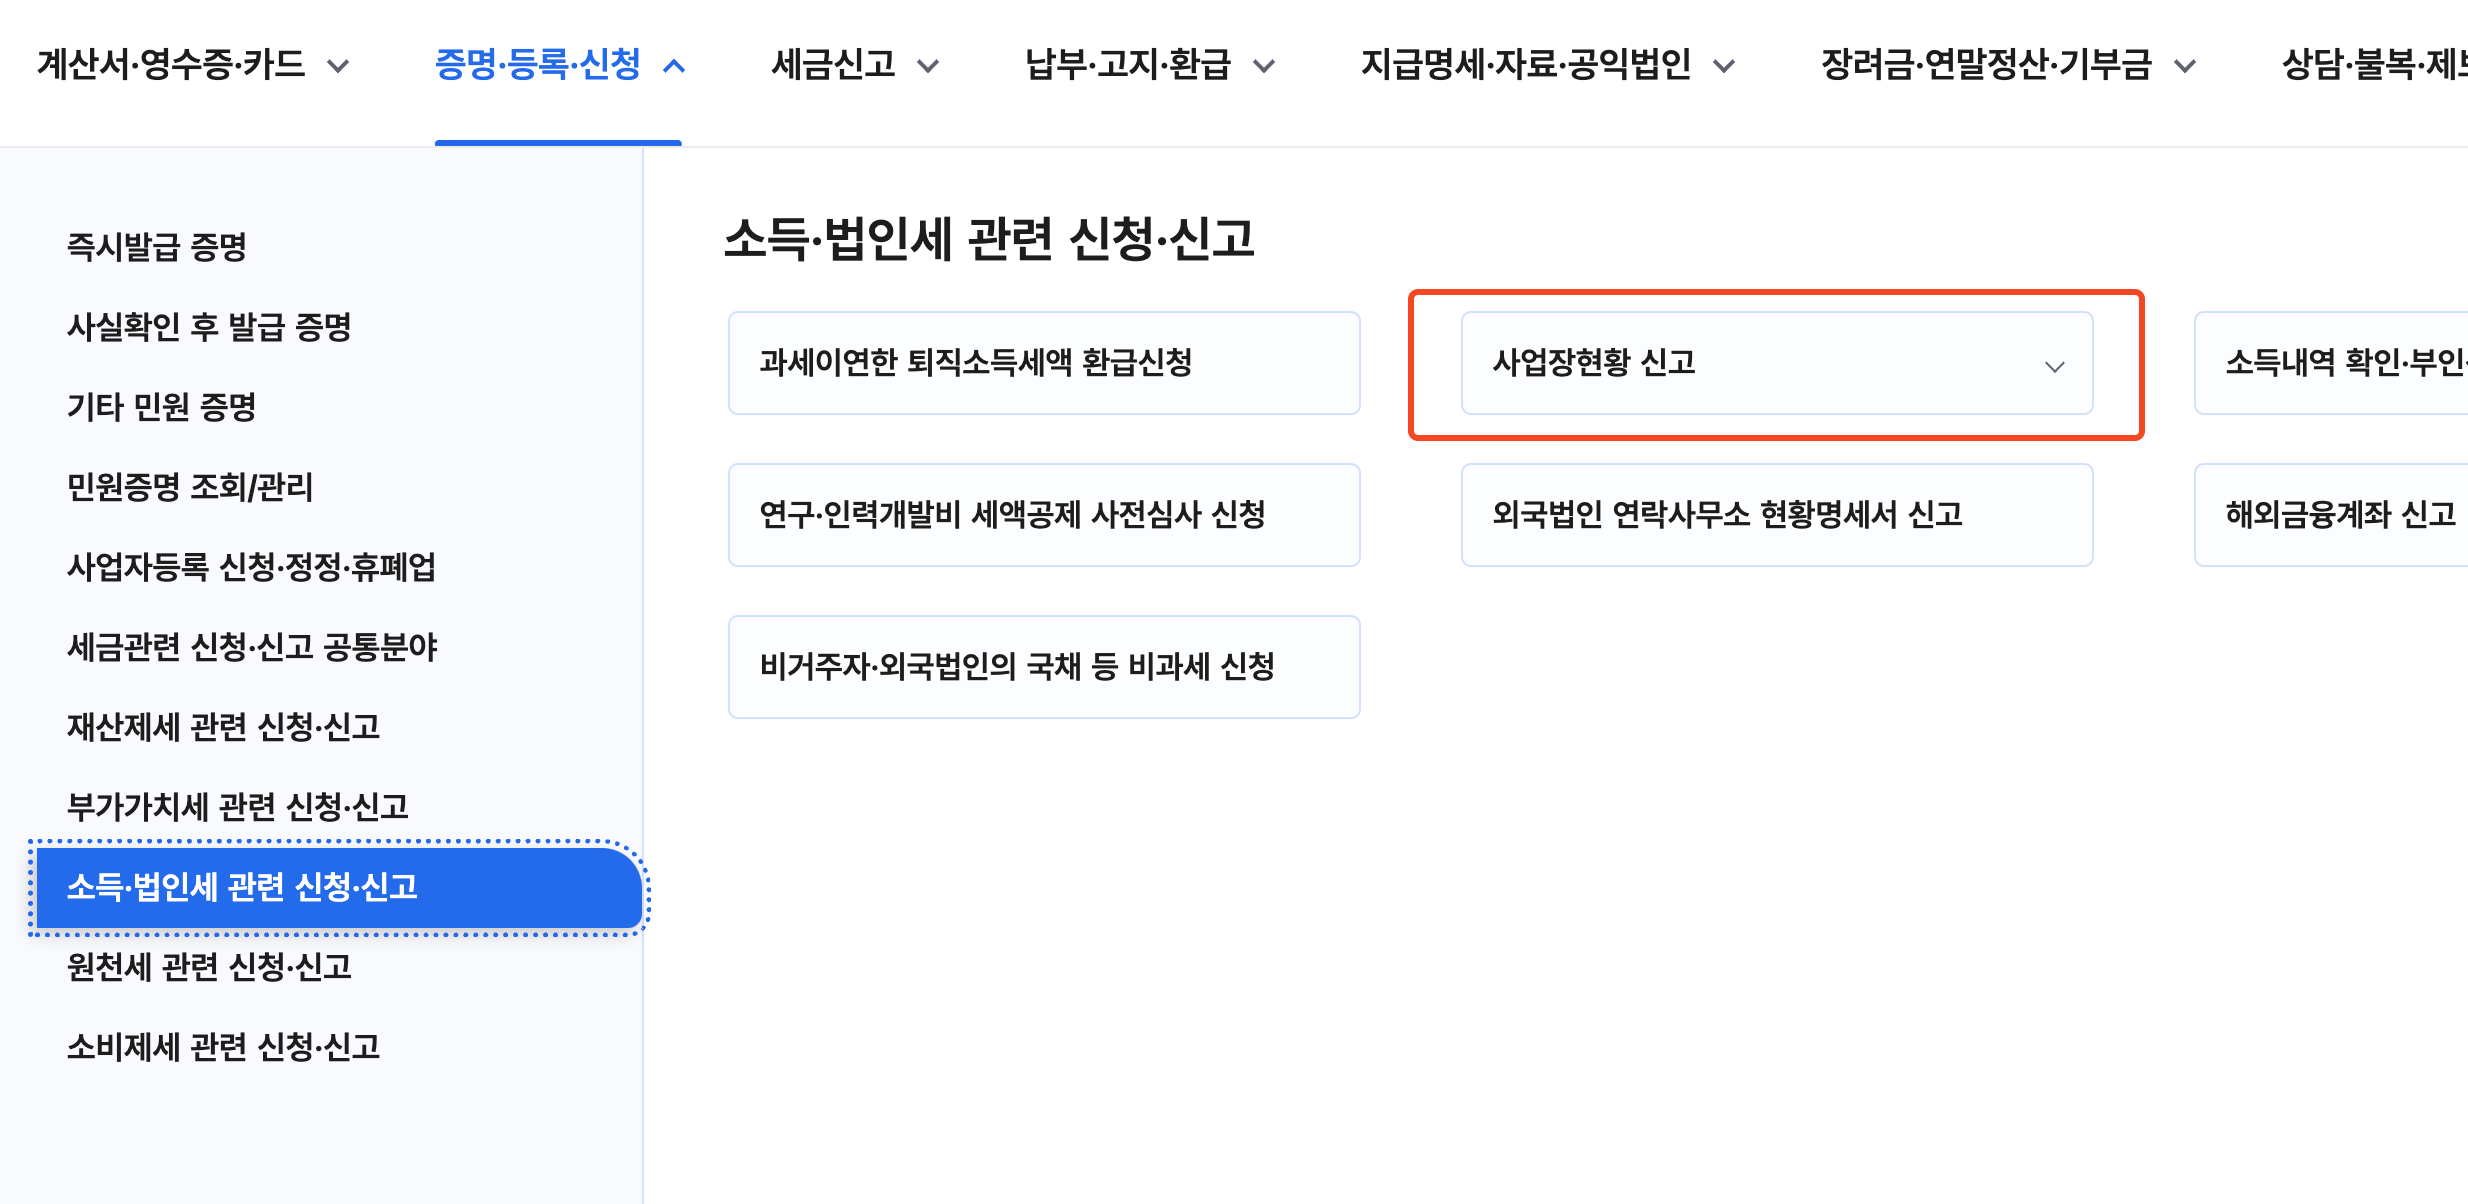The image size is (2468, 1204).
Task: Click the chevron inside 사업장현황 신고 box
Action: [x=2055, y=367]
